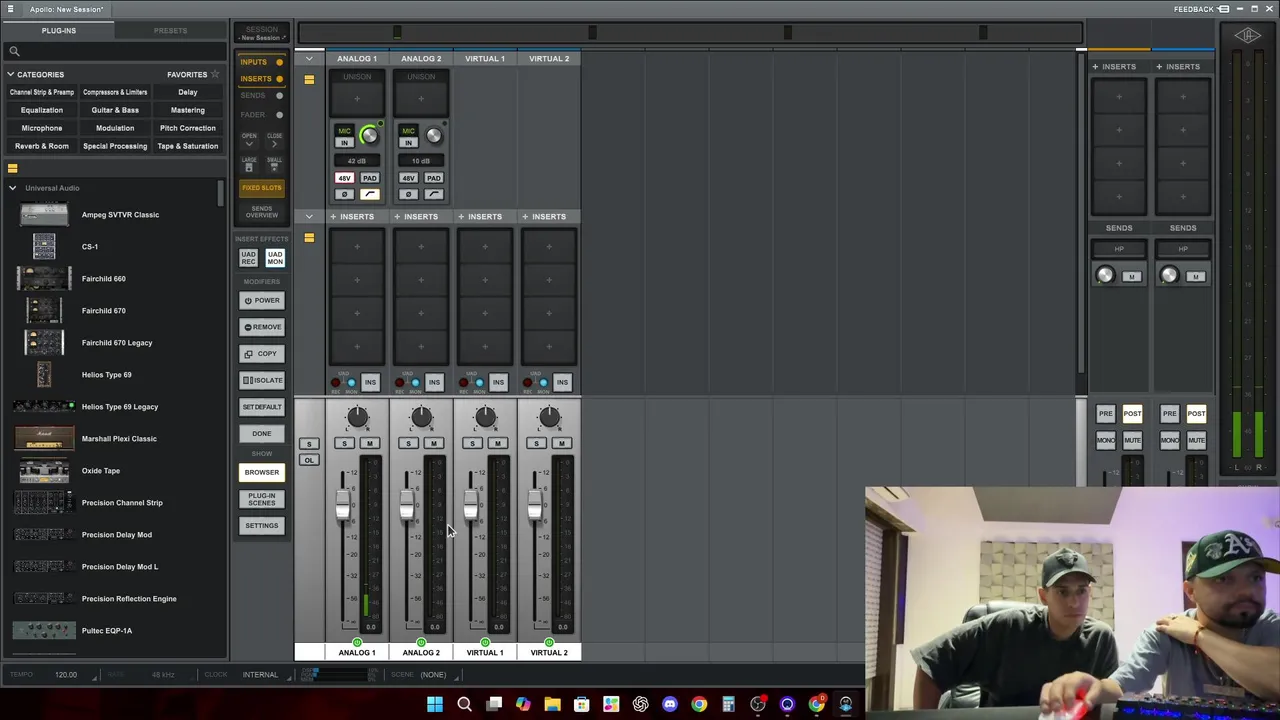
Task: Toggle the Favorites star
Action: (214, 74)
